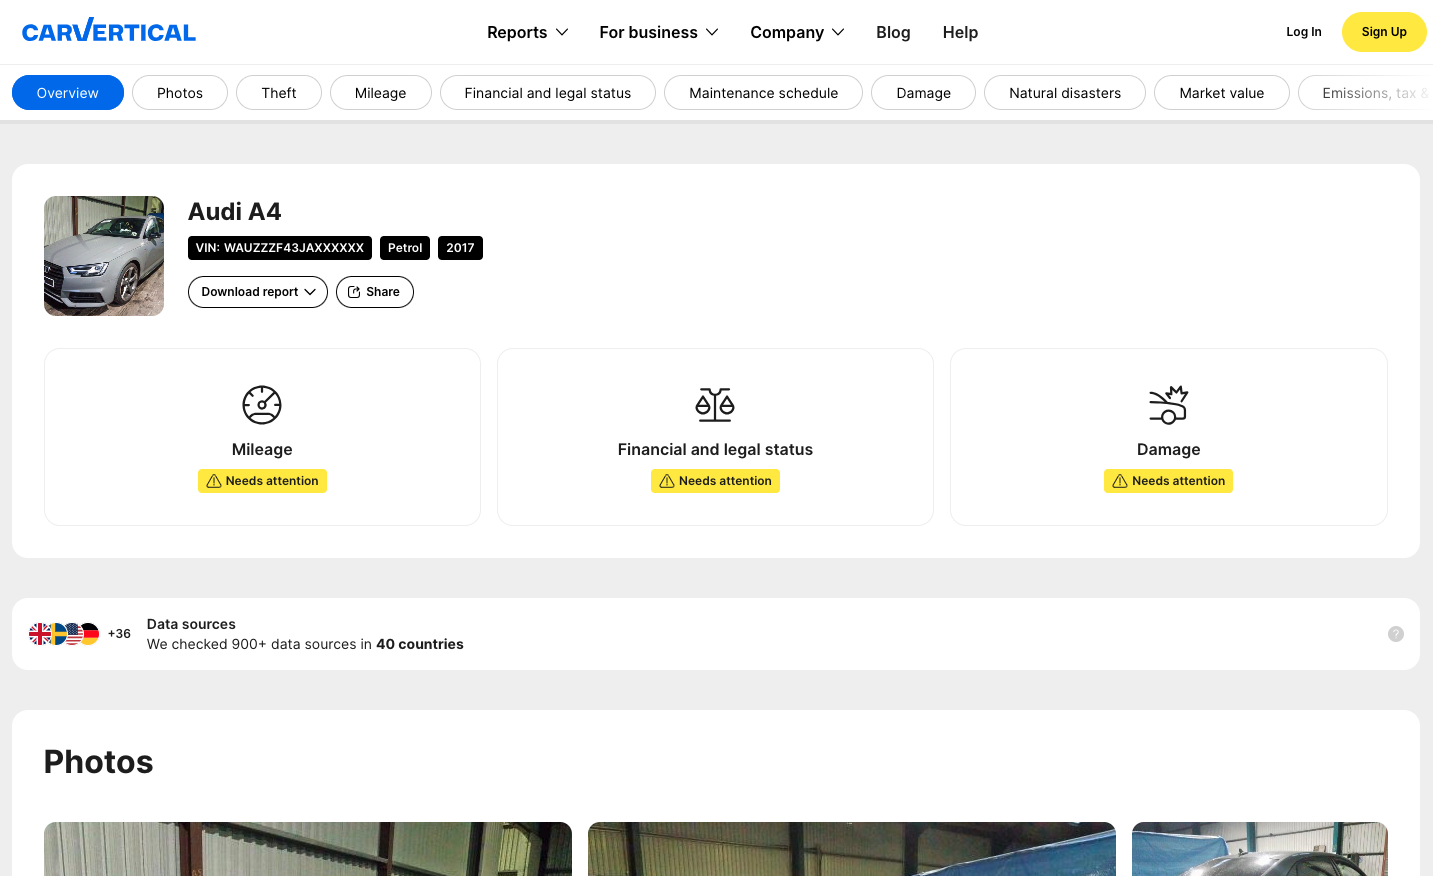Click Damage Needs attention badge

tap(1168, 481)
